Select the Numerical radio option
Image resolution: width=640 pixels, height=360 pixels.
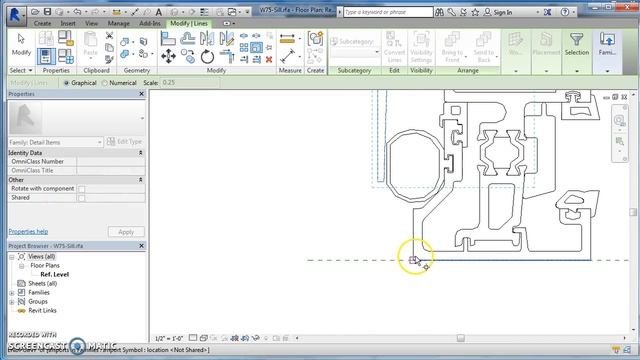tap(104, 83)
